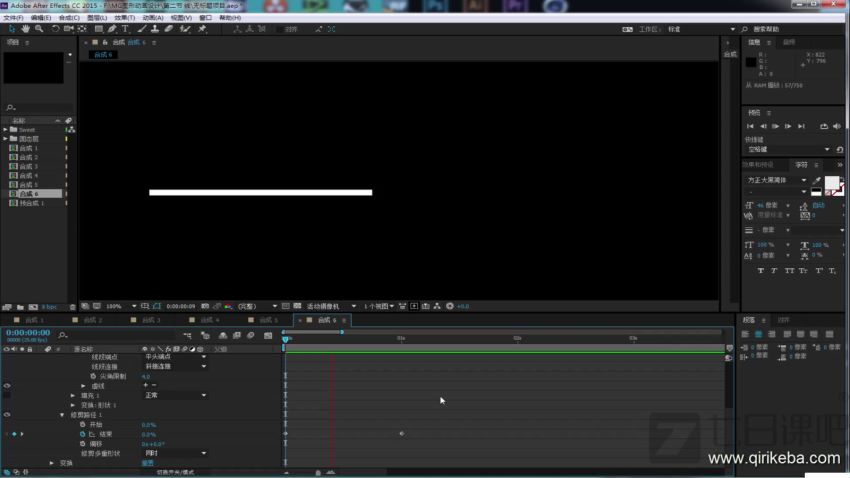Select the Eraser tool
Viewport: 850px width, 478px height.
169,29
